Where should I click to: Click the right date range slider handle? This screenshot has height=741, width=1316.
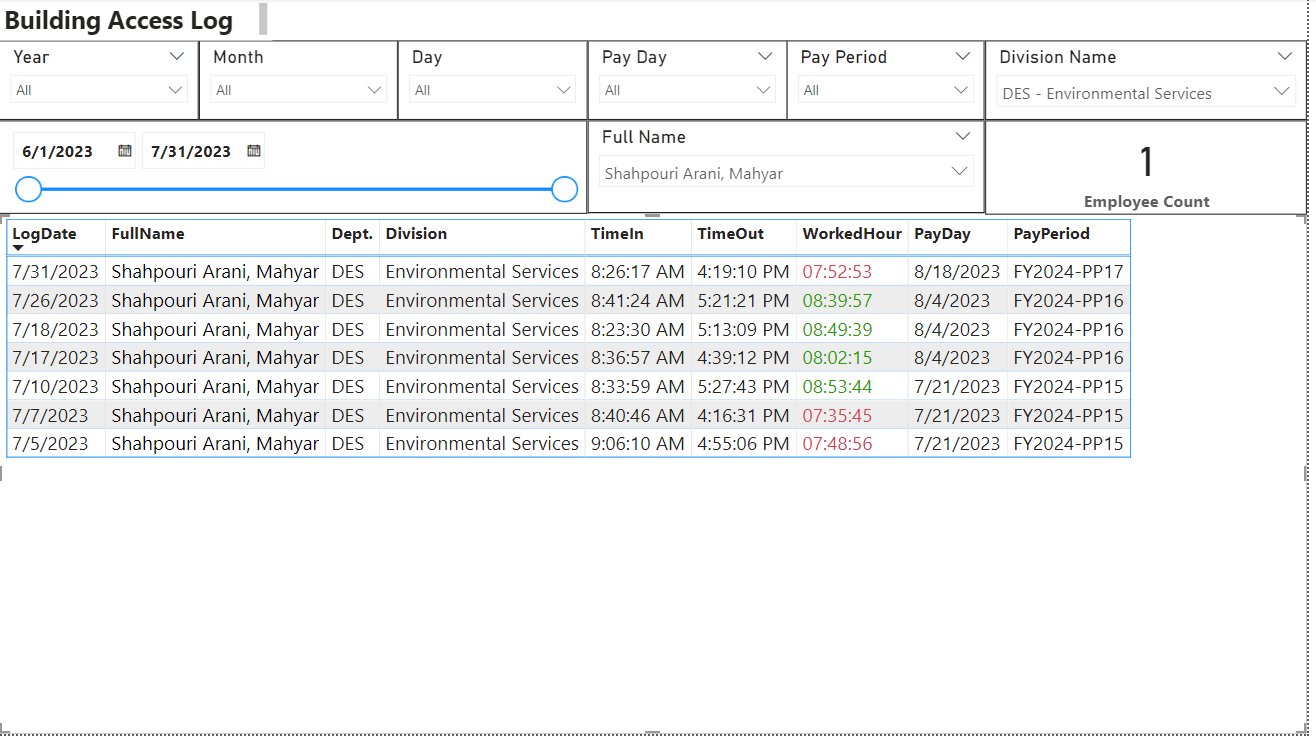tap(565, 189)
